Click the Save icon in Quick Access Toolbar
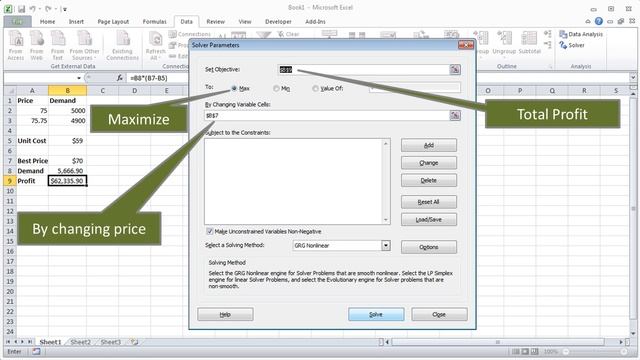 21,9
